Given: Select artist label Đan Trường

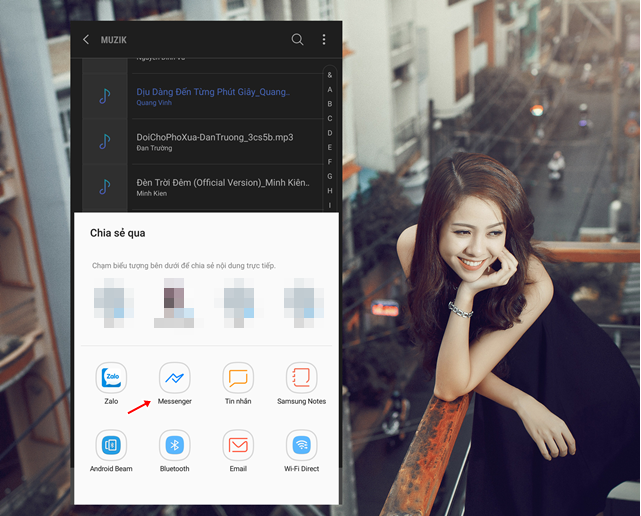Looking at the screenshot, I should [154, 148].
